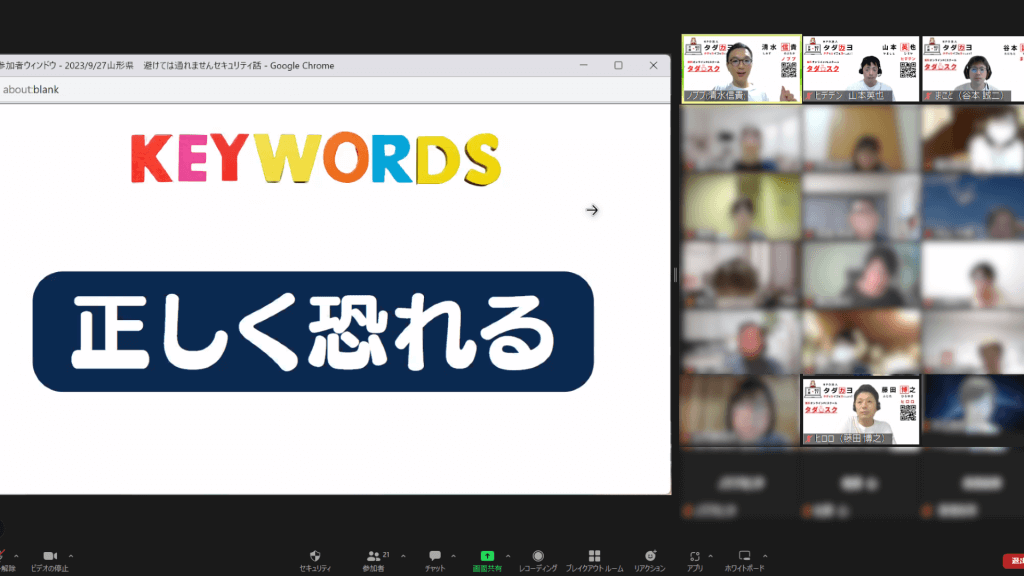The height and width of the screenshot is (576, 1024).
Task: Open the 参加者 (Participants) panel
Action: coord(373,556)
